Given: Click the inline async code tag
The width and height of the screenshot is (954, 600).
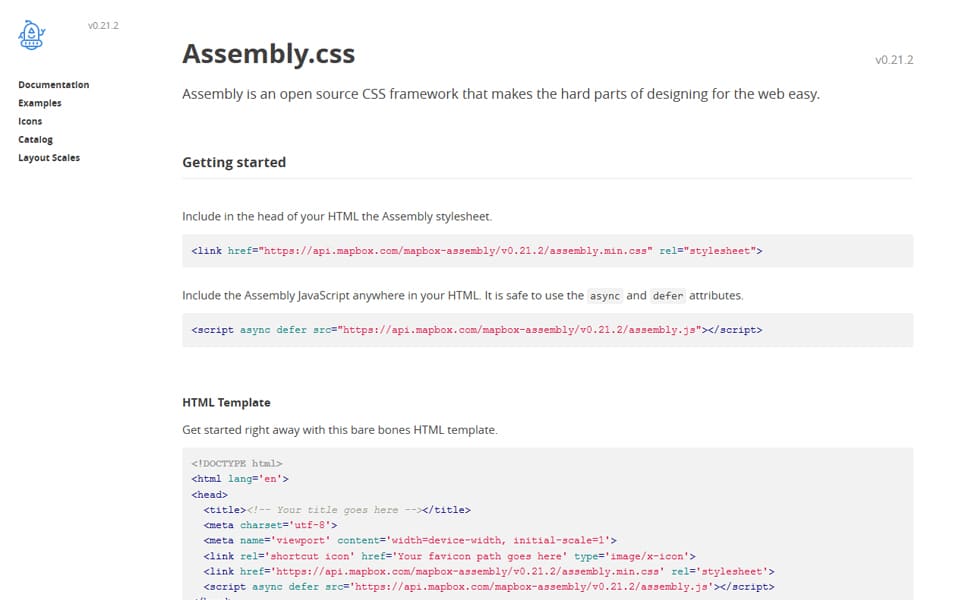Looking at the screenshot, I should coord(605,296).
